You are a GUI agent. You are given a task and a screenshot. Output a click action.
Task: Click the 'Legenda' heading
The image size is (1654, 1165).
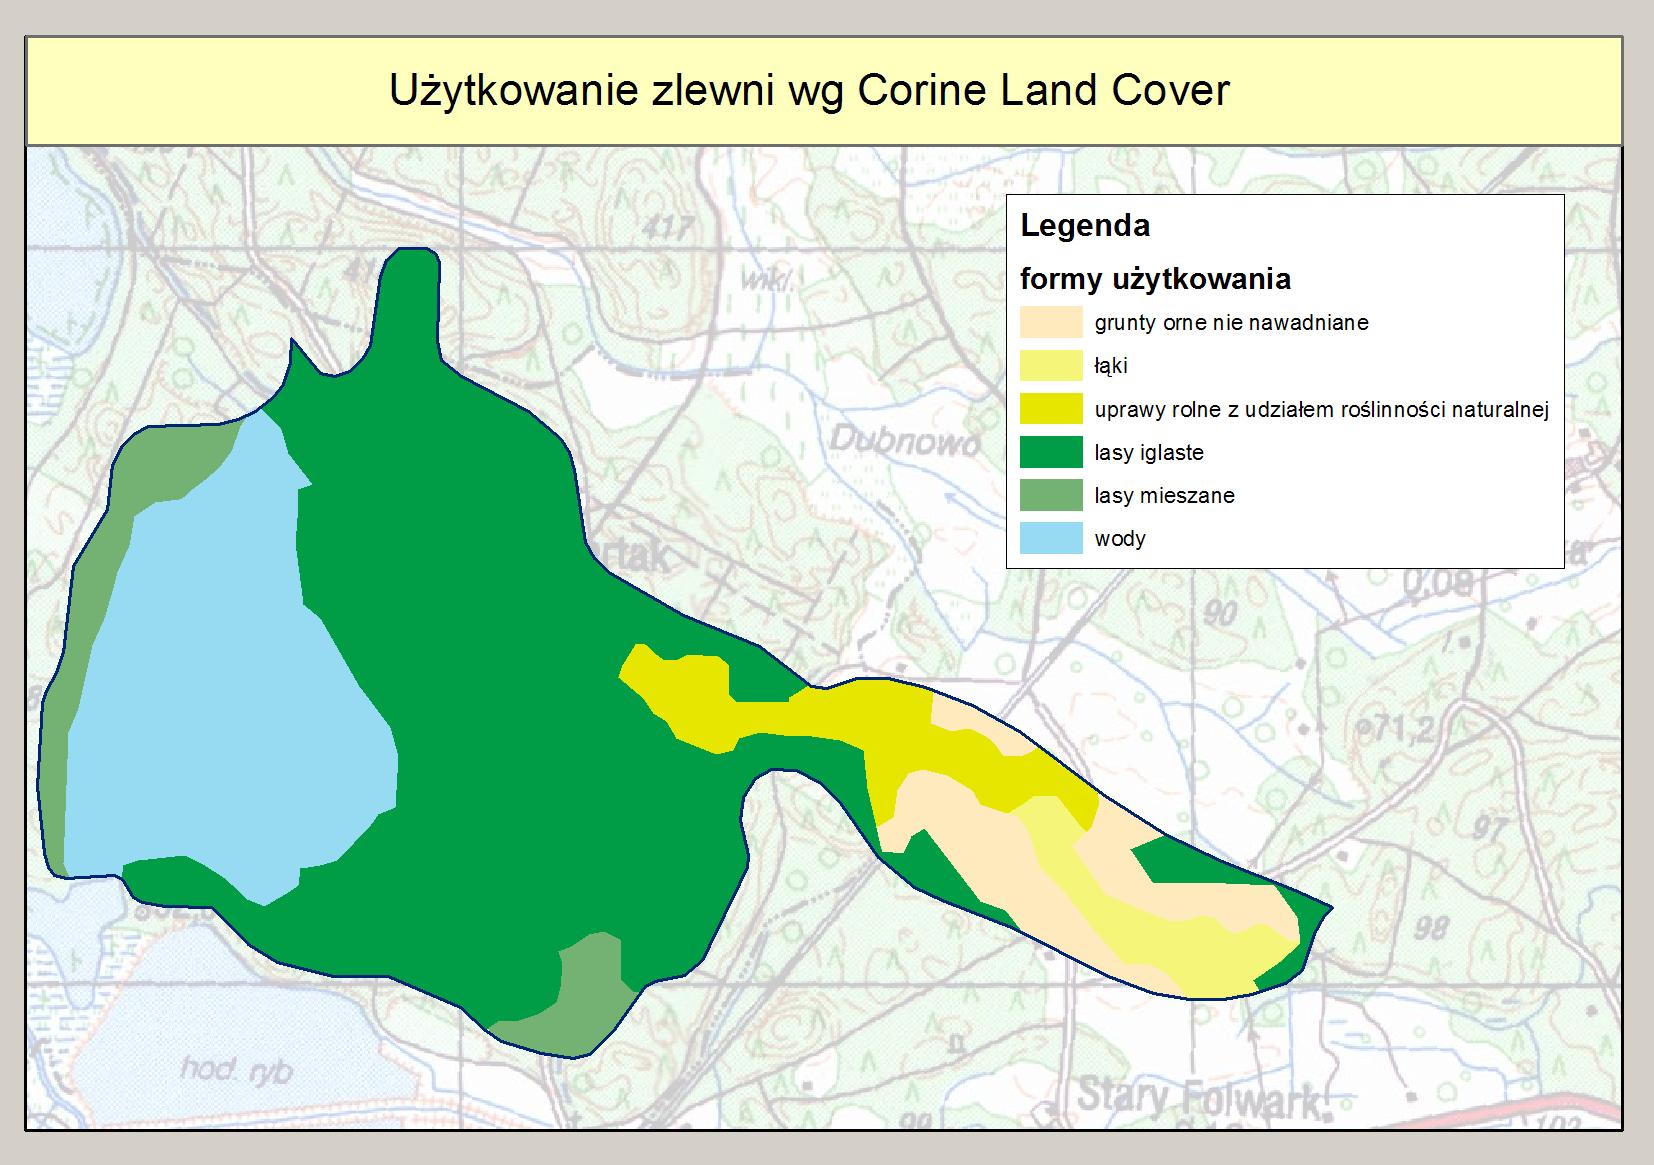(x=1085, y=226)
